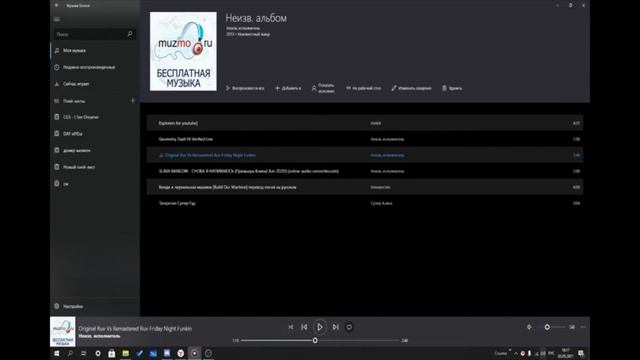The width and height of the screenshot is (640, 360).
Task: Show hidden system tray icons
Action: (x=516, y=353)
